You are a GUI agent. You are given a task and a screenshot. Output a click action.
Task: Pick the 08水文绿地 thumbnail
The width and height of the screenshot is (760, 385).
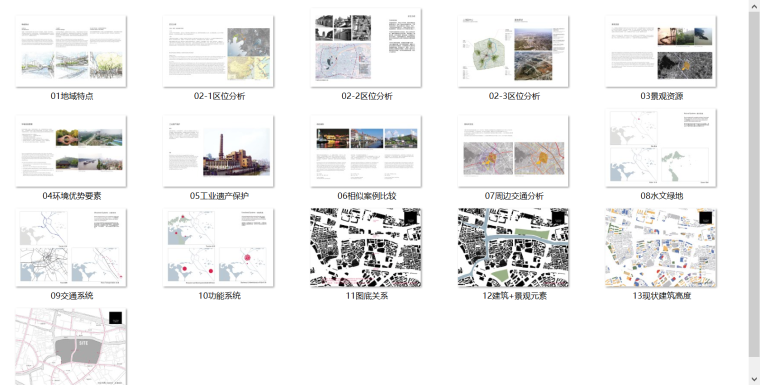[661, 148]
